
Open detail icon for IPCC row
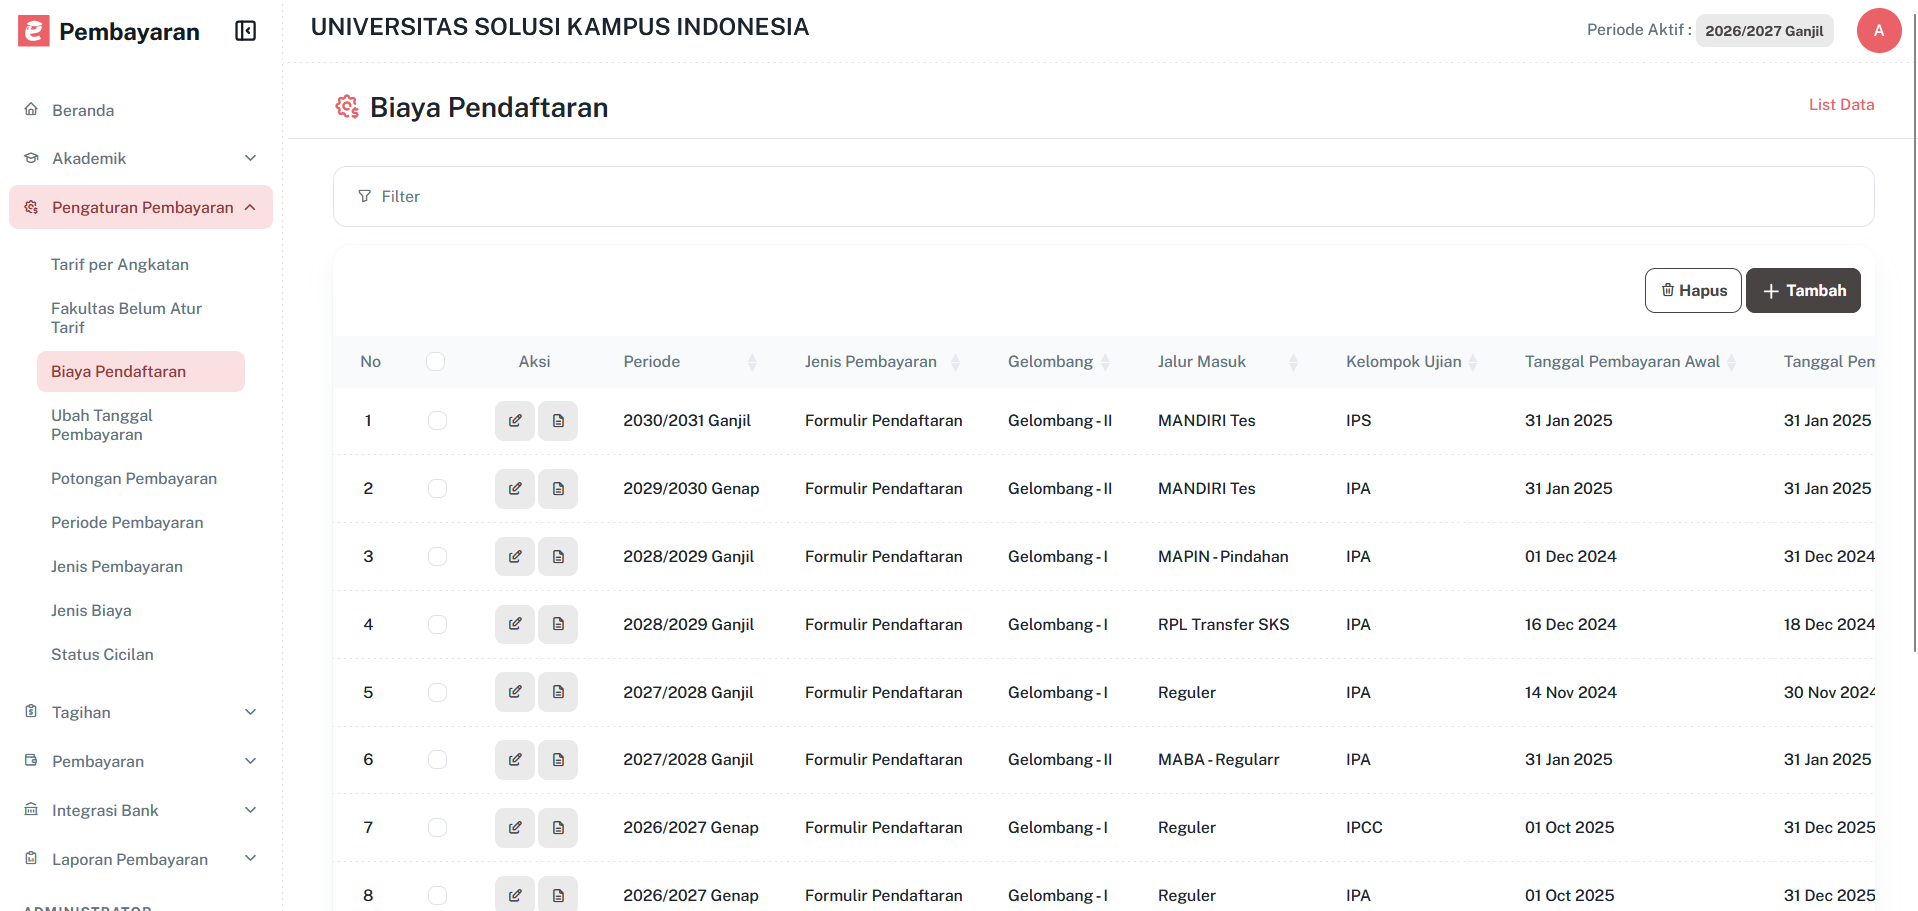(x=558, y=828)
